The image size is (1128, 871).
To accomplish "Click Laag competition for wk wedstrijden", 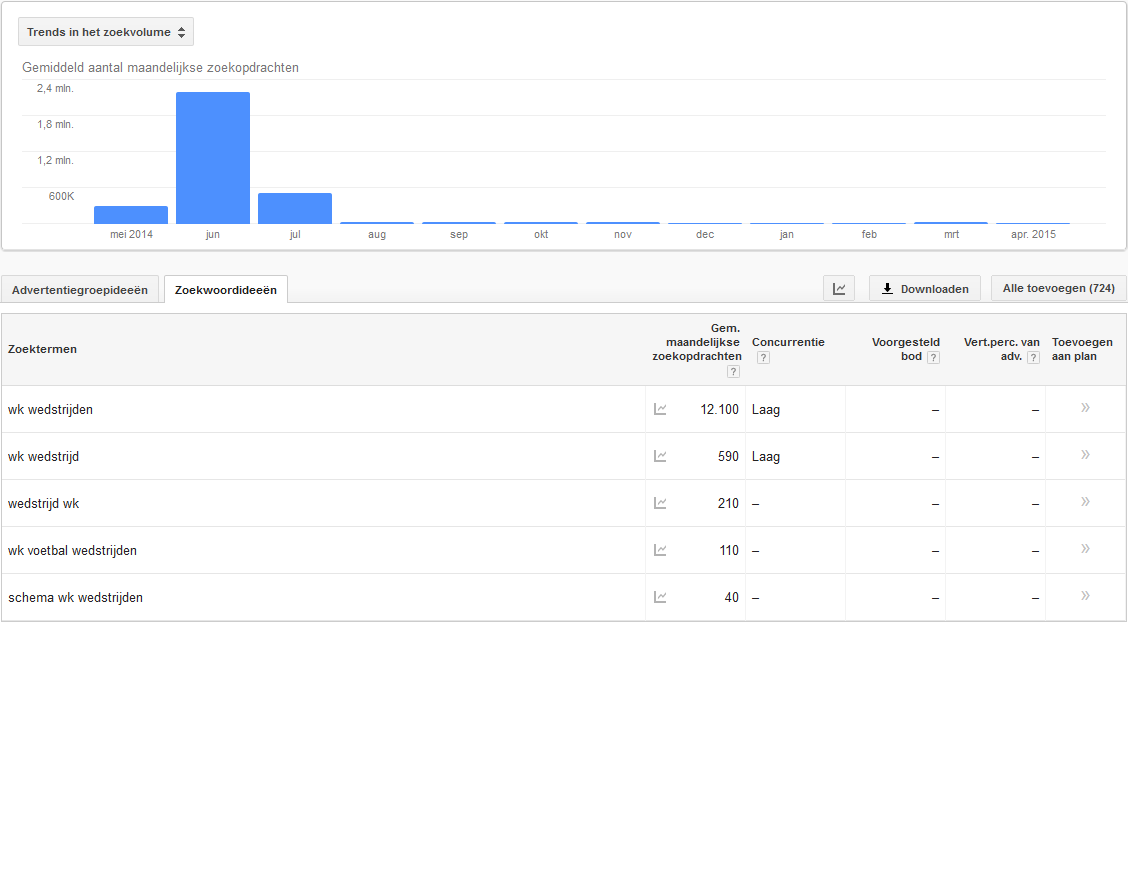I will click(x=766, y=410).
